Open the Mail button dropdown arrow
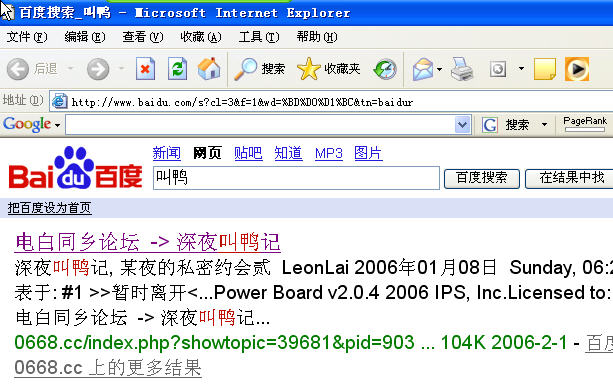 point(439,70)
